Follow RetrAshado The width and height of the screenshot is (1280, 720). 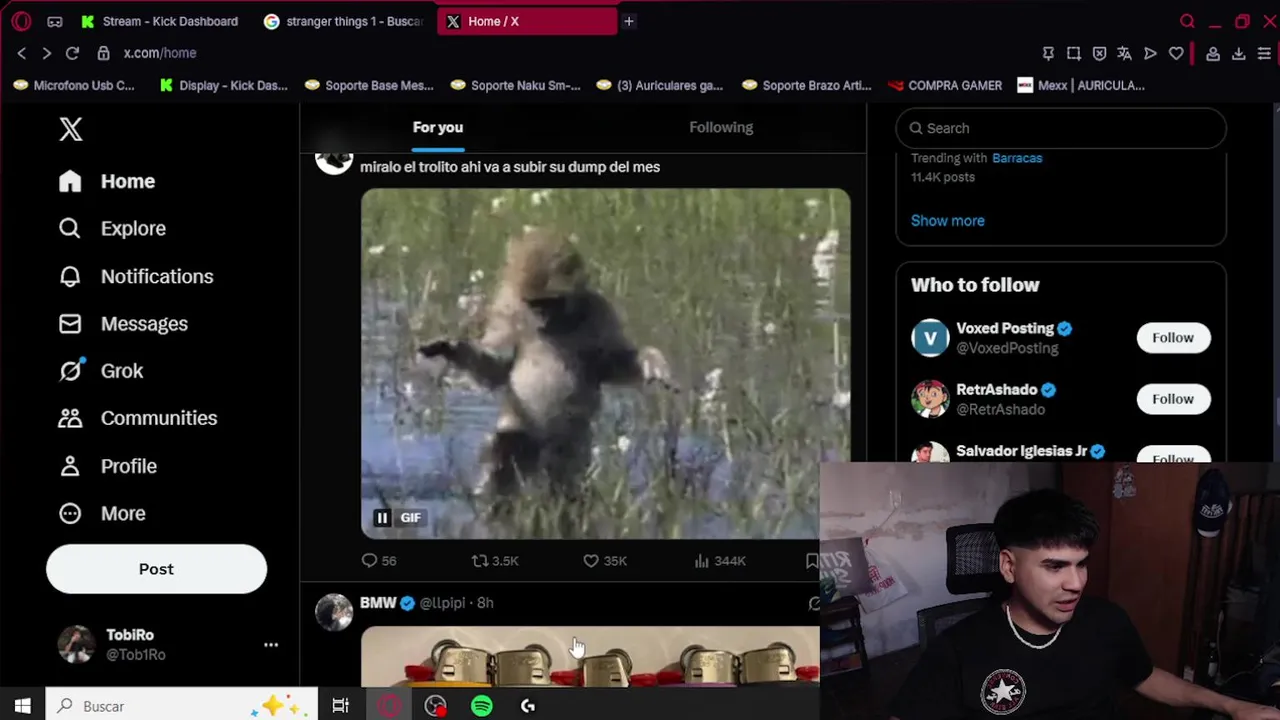(1173, 399)
